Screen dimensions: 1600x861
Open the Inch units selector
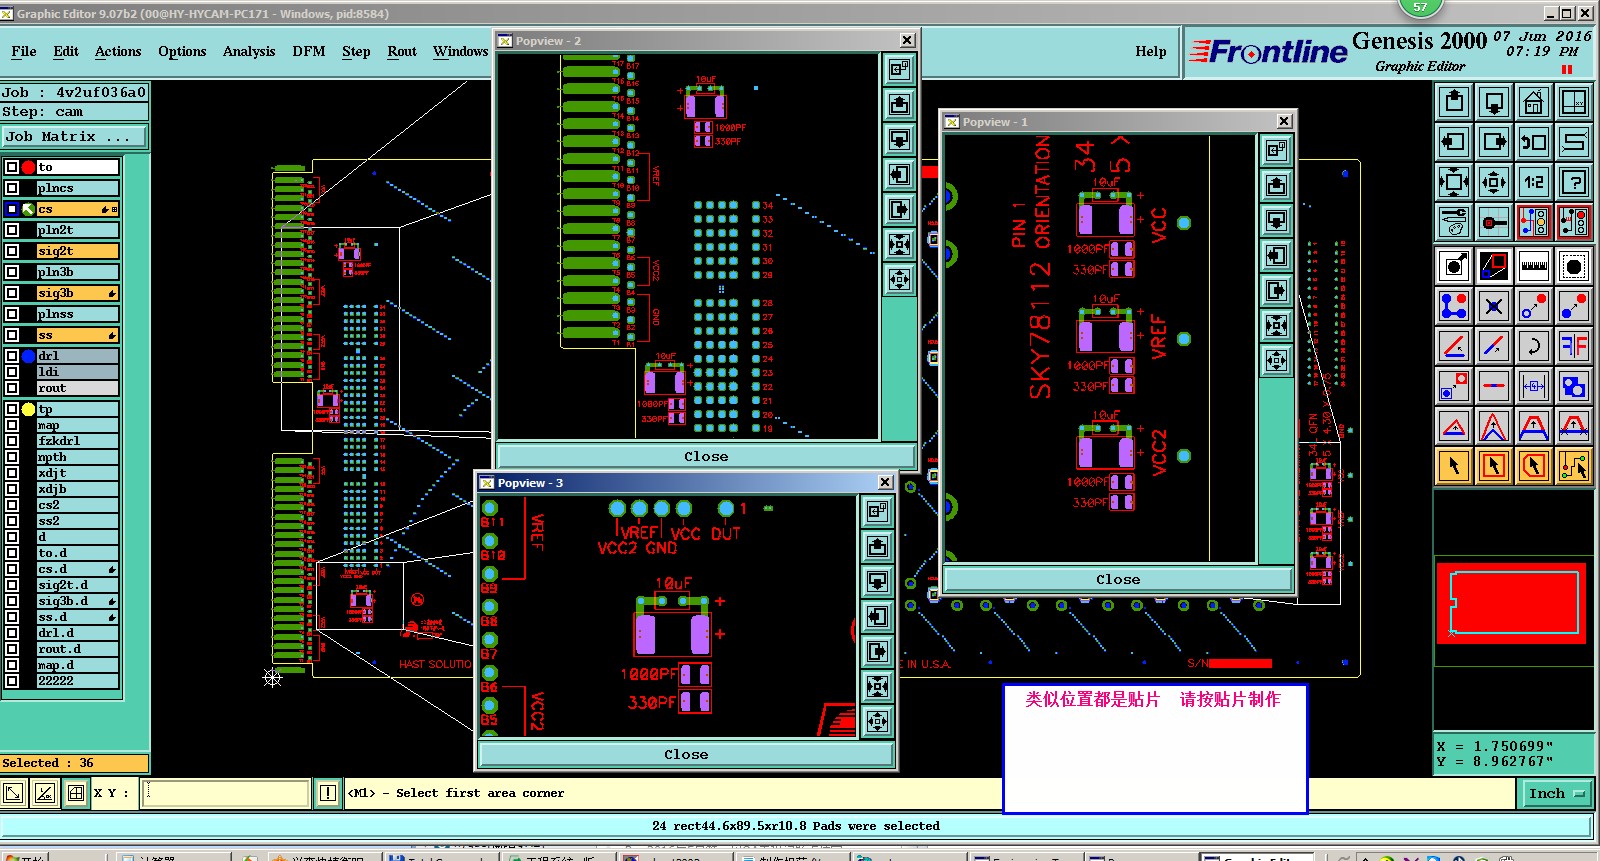pos(1556,793)
